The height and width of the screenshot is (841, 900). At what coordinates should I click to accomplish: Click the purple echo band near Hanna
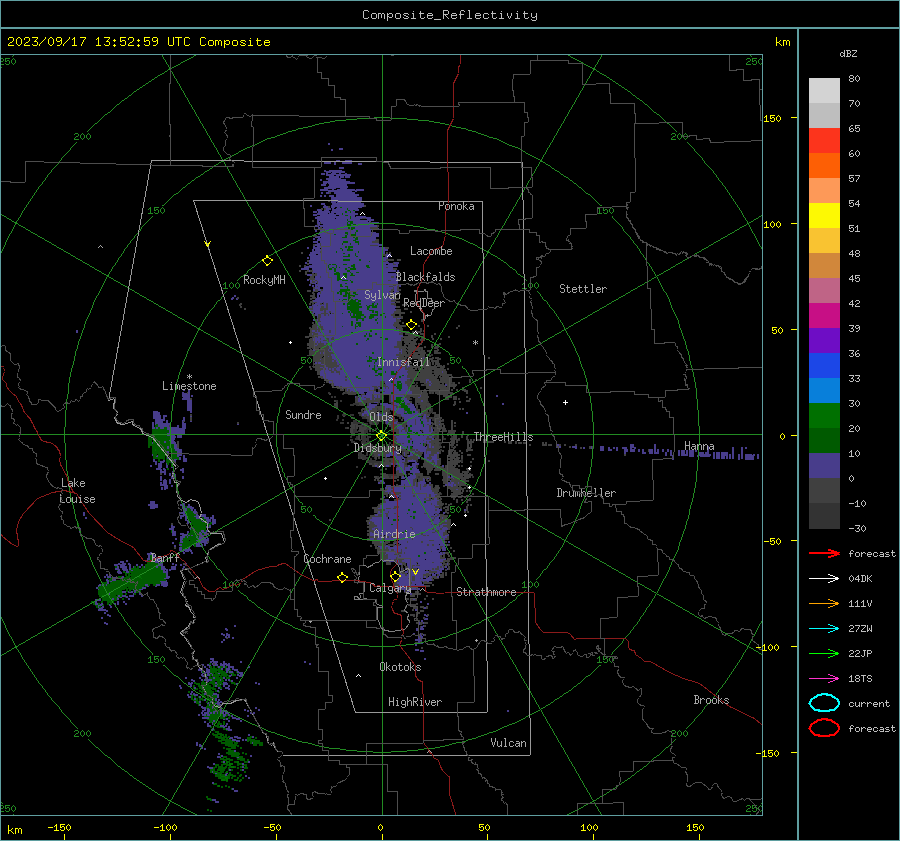[680, 451]
